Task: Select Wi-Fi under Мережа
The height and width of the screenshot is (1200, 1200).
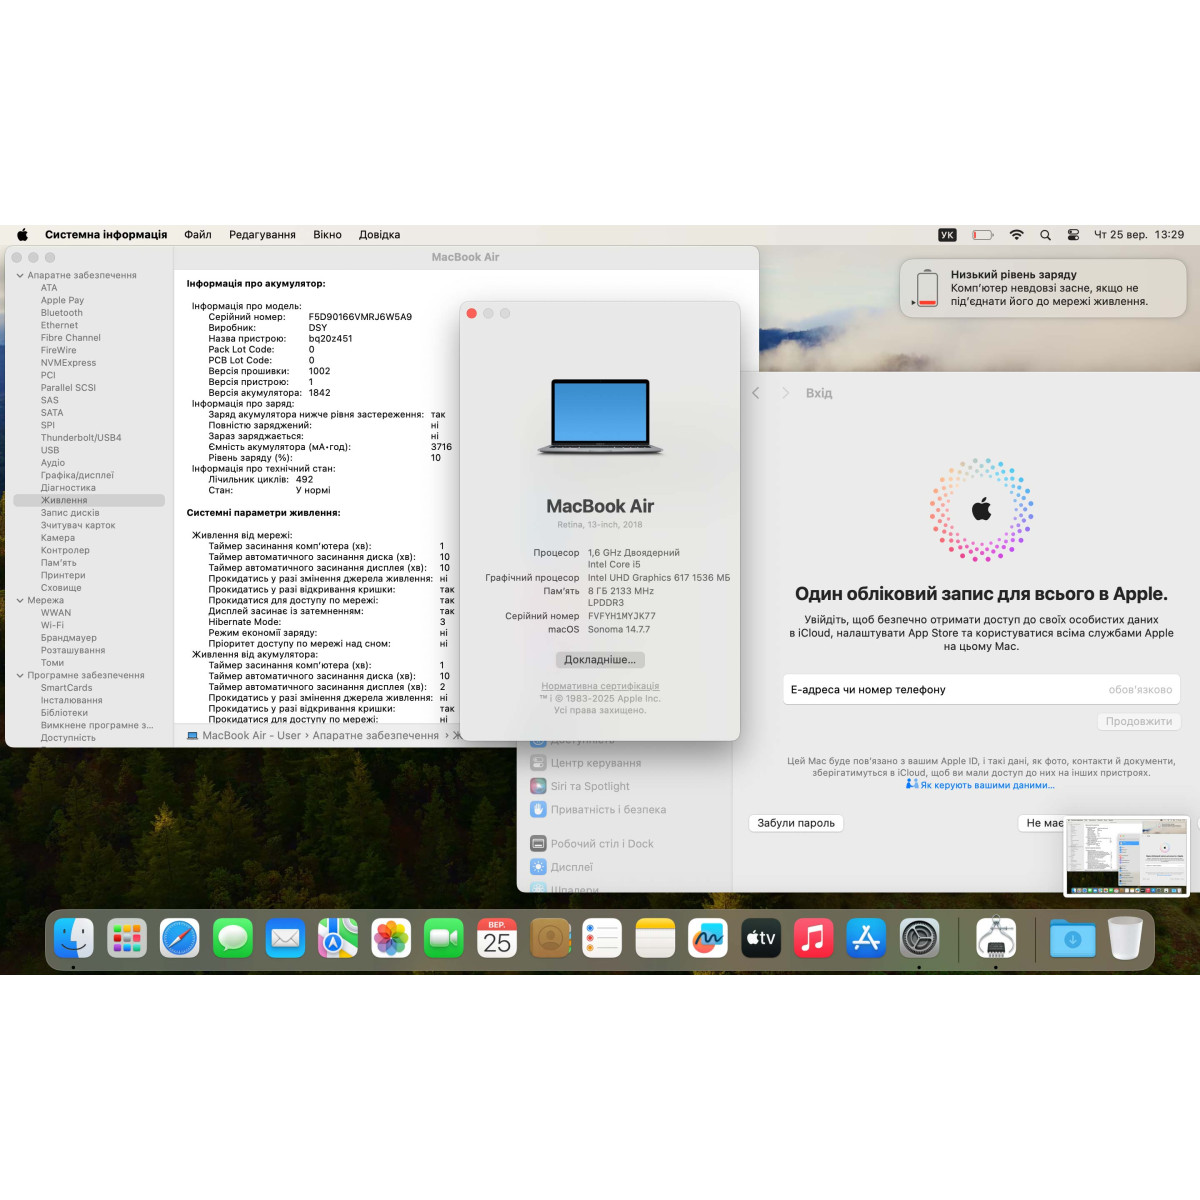Action: [x=52, y=625]
